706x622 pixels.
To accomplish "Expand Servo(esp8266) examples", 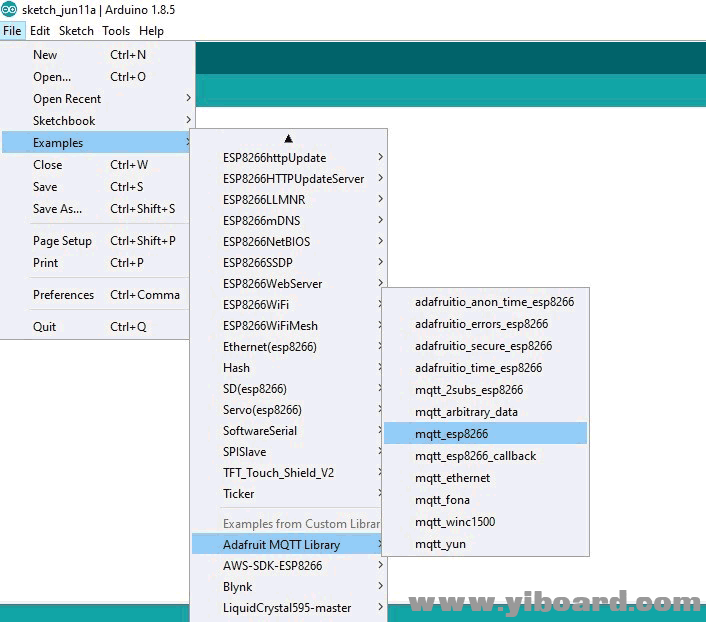I will (x=287, y=410).
